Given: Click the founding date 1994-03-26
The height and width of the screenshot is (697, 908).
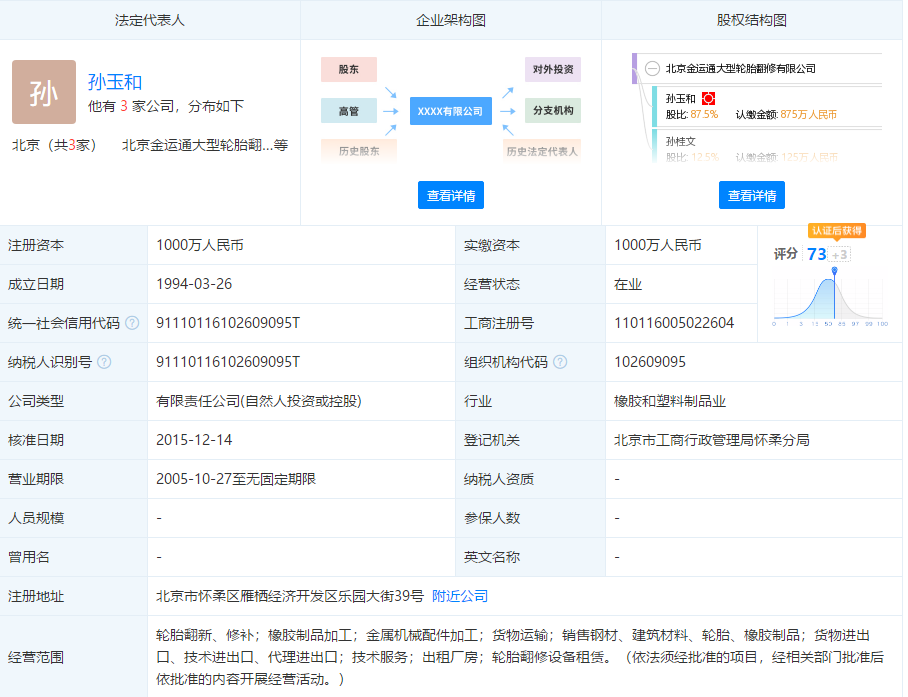Looking at the screenshot, I should tap(194, 284).
